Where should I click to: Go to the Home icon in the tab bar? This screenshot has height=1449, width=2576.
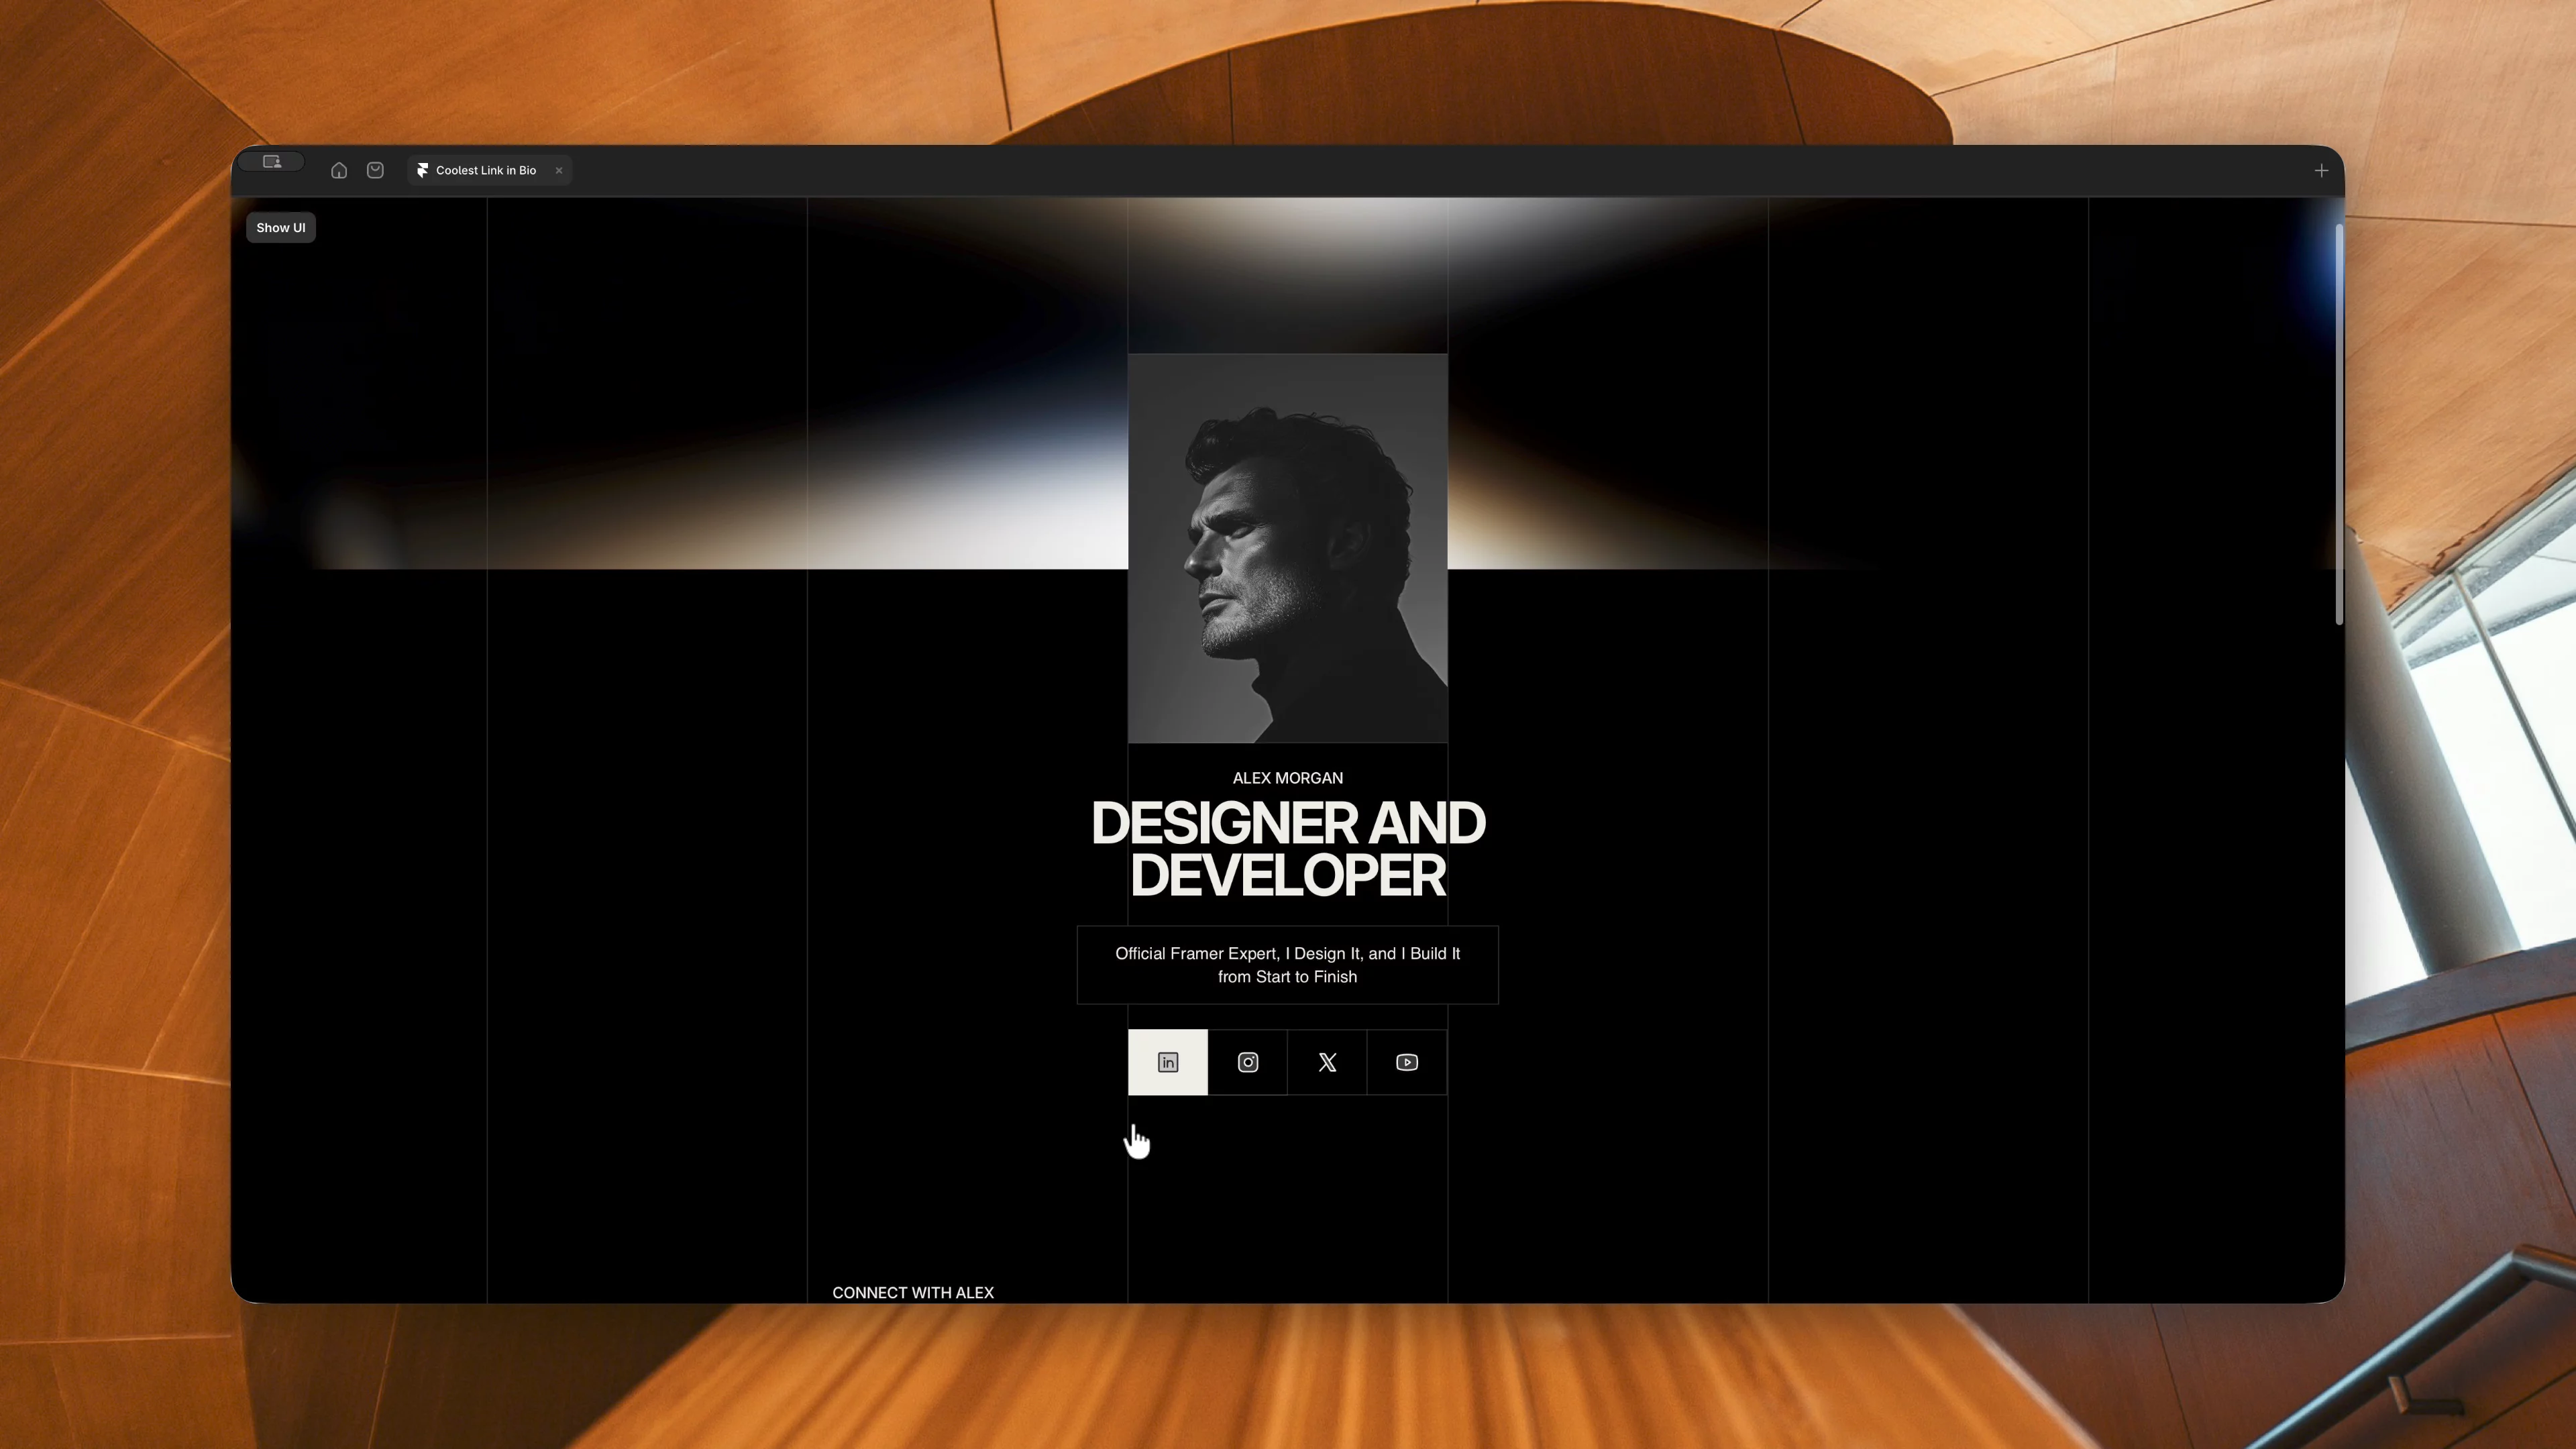[339, 171]
